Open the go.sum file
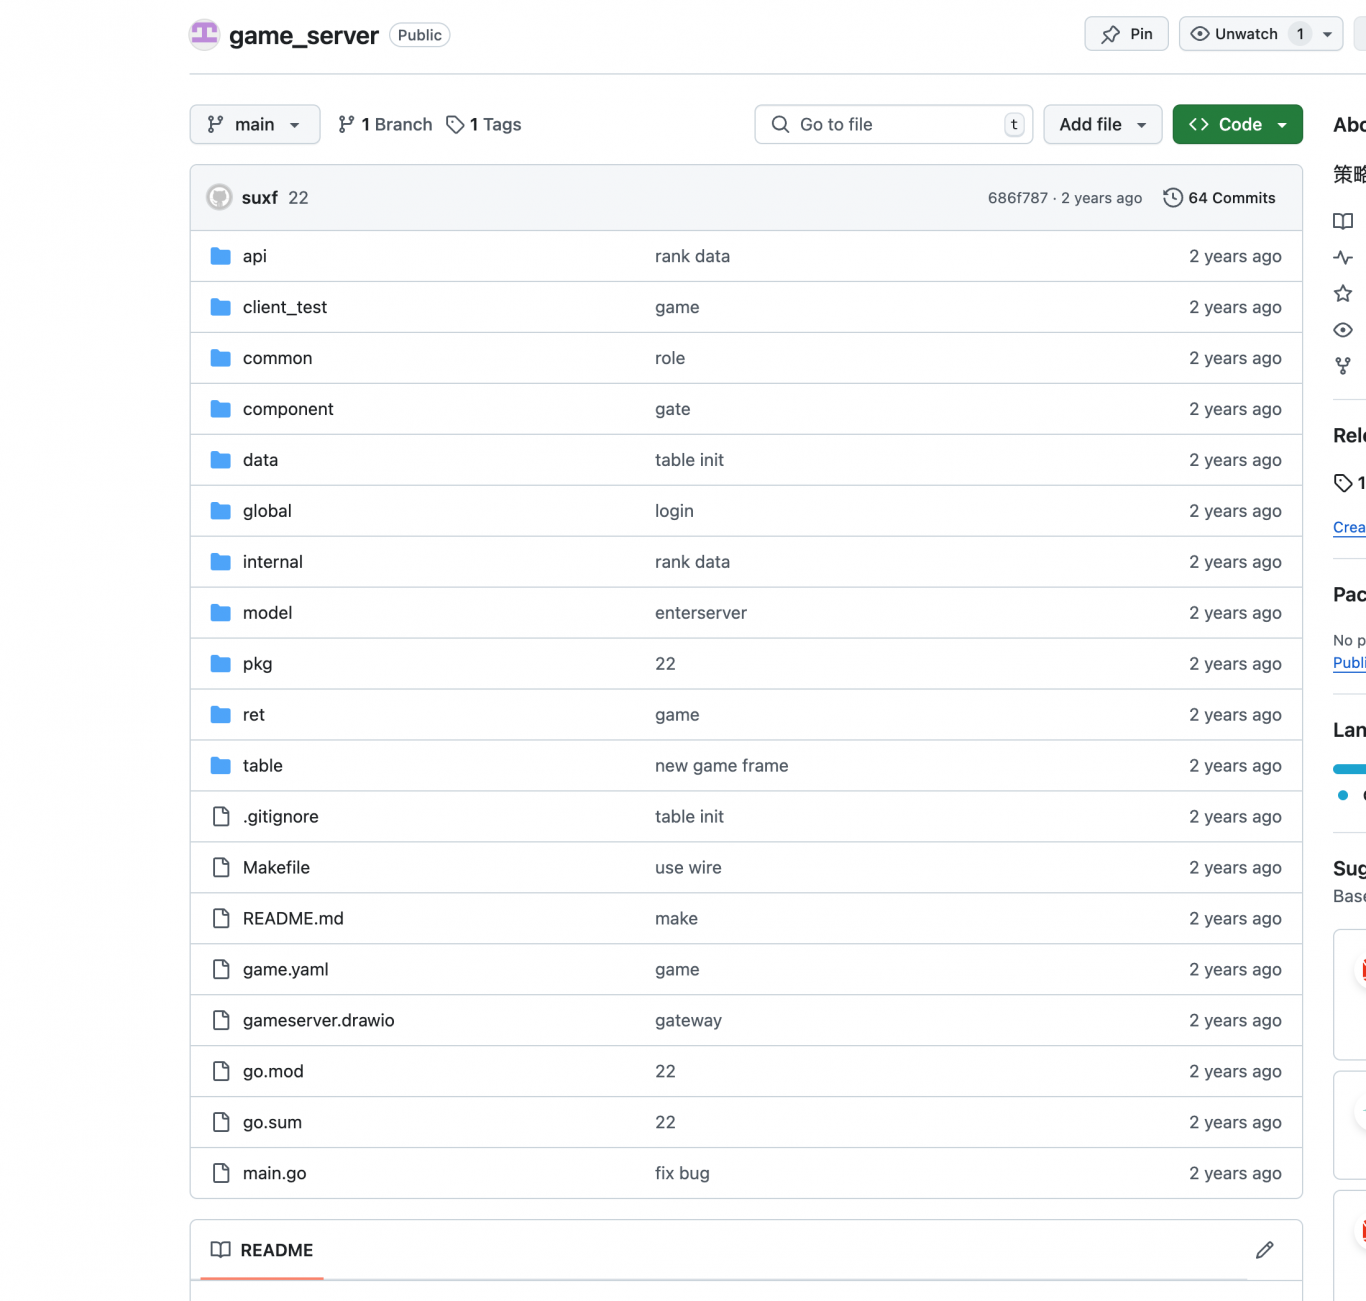The height and width of the screenshot is (1301, 1366). click(x=272, y=1123)
